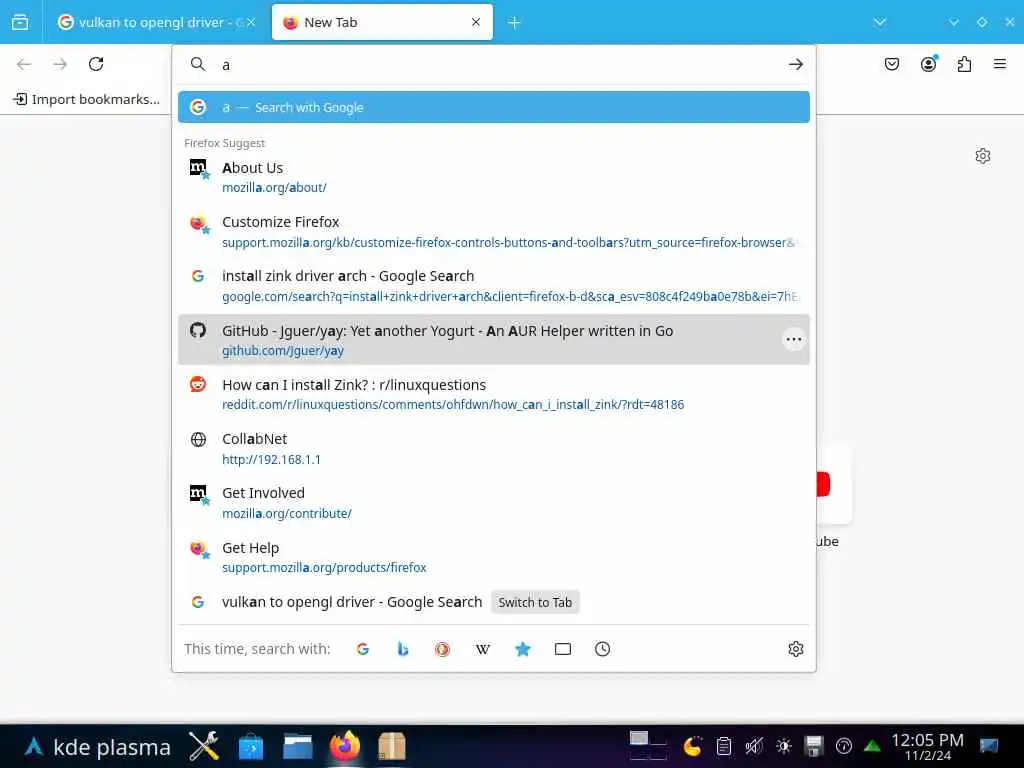Open Get Involved suggestion
The image size is (1024, 768).
pos(494,502)
